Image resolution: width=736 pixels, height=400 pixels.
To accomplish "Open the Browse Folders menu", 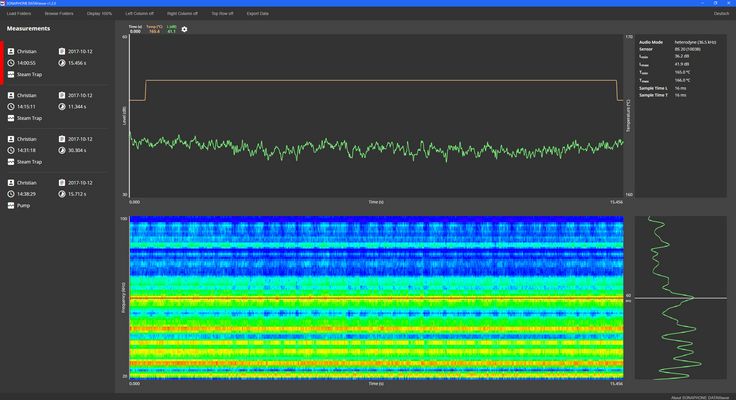I will [60, 14].
